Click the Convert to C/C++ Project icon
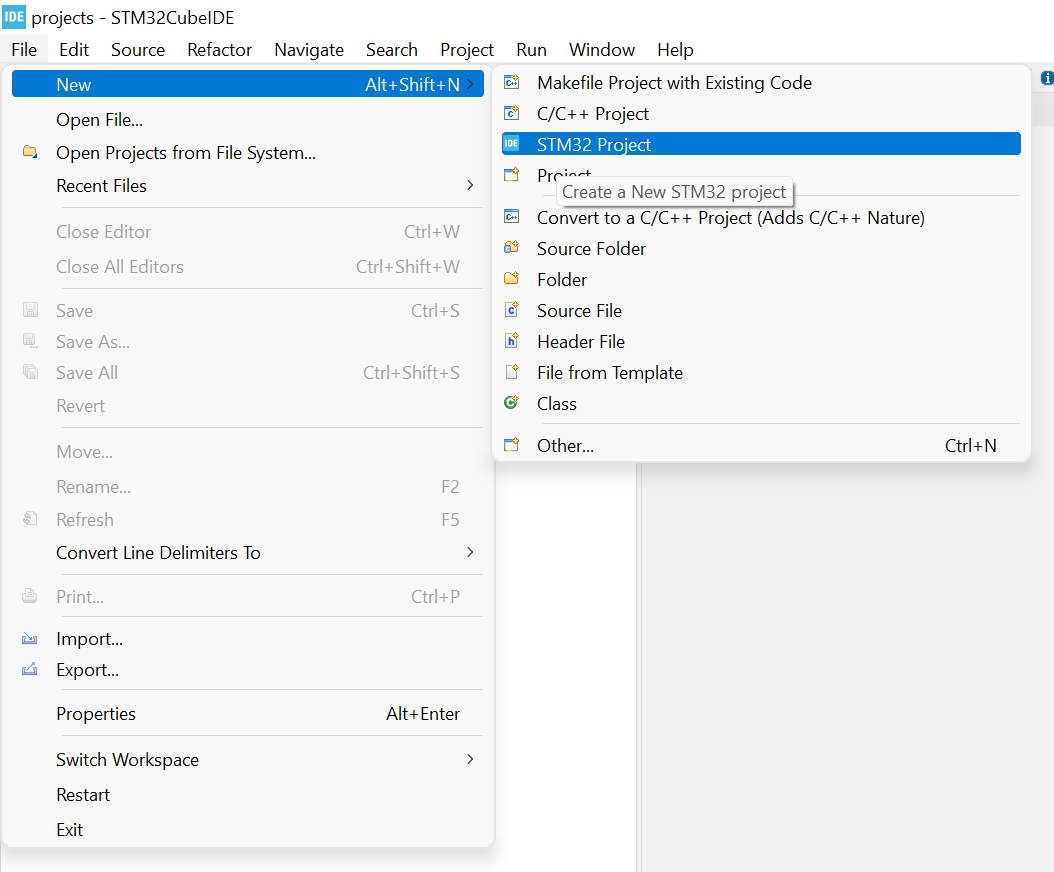 (512, 216)
